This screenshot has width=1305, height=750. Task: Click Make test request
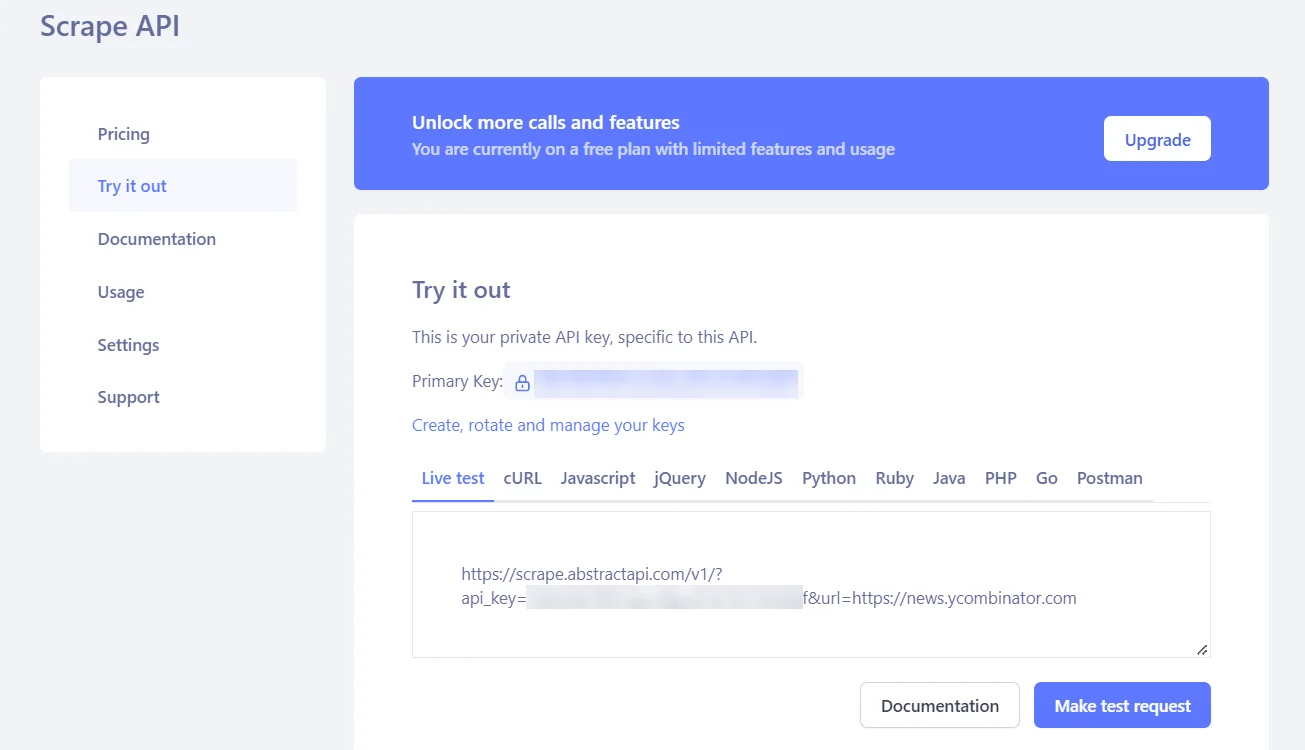point(1121,705)
